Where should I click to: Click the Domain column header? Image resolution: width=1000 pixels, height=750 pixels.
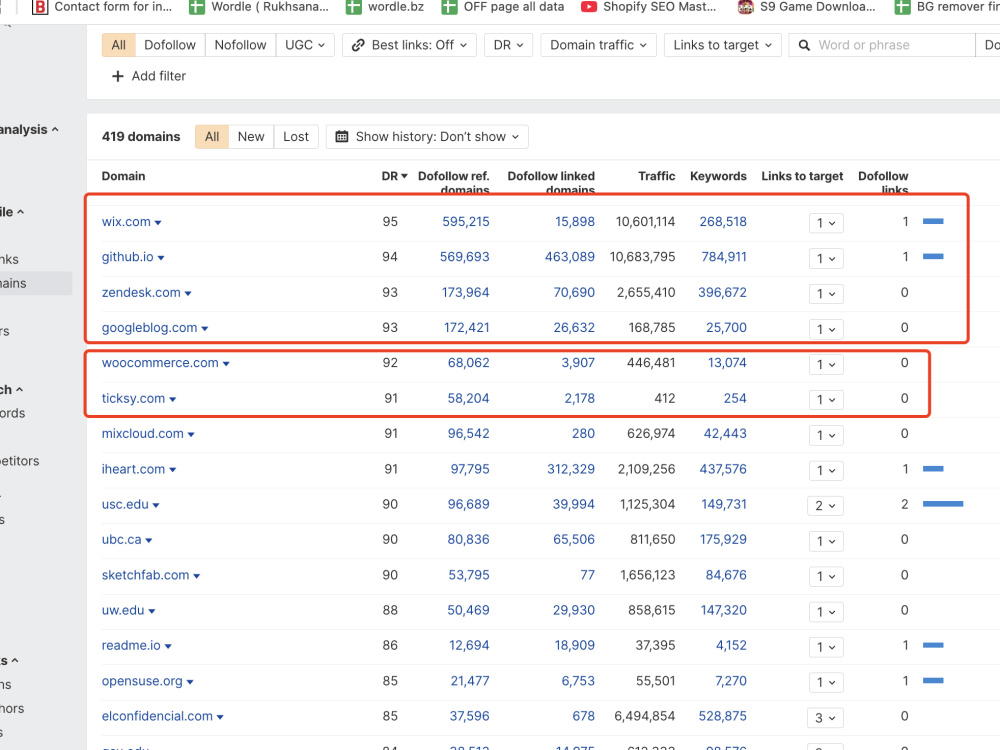coord(124,176)
